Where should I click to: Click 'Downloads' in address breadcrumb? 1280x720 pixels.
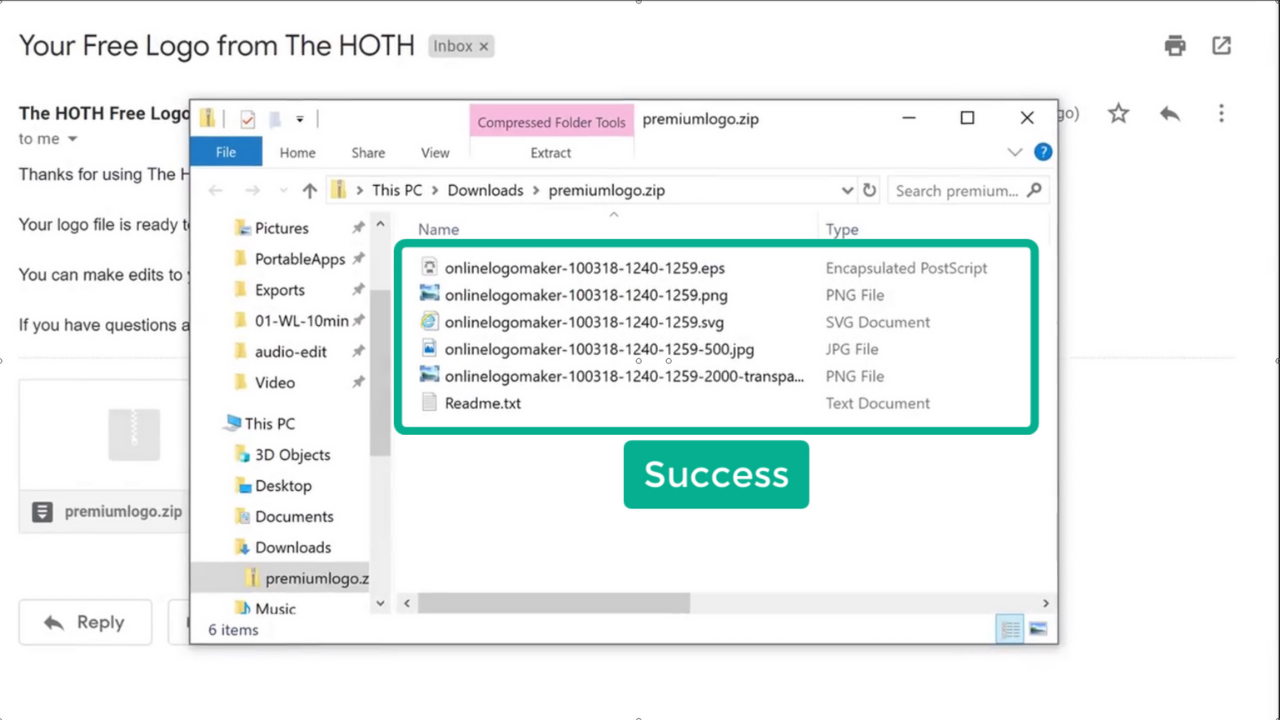(485, 190)
